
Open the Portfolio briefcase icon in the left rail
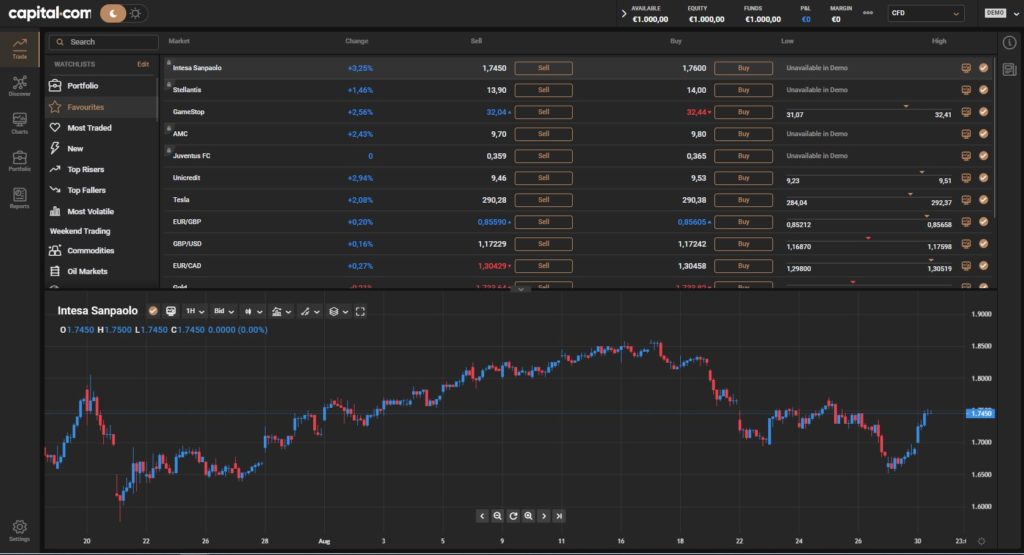pos(20,161)
